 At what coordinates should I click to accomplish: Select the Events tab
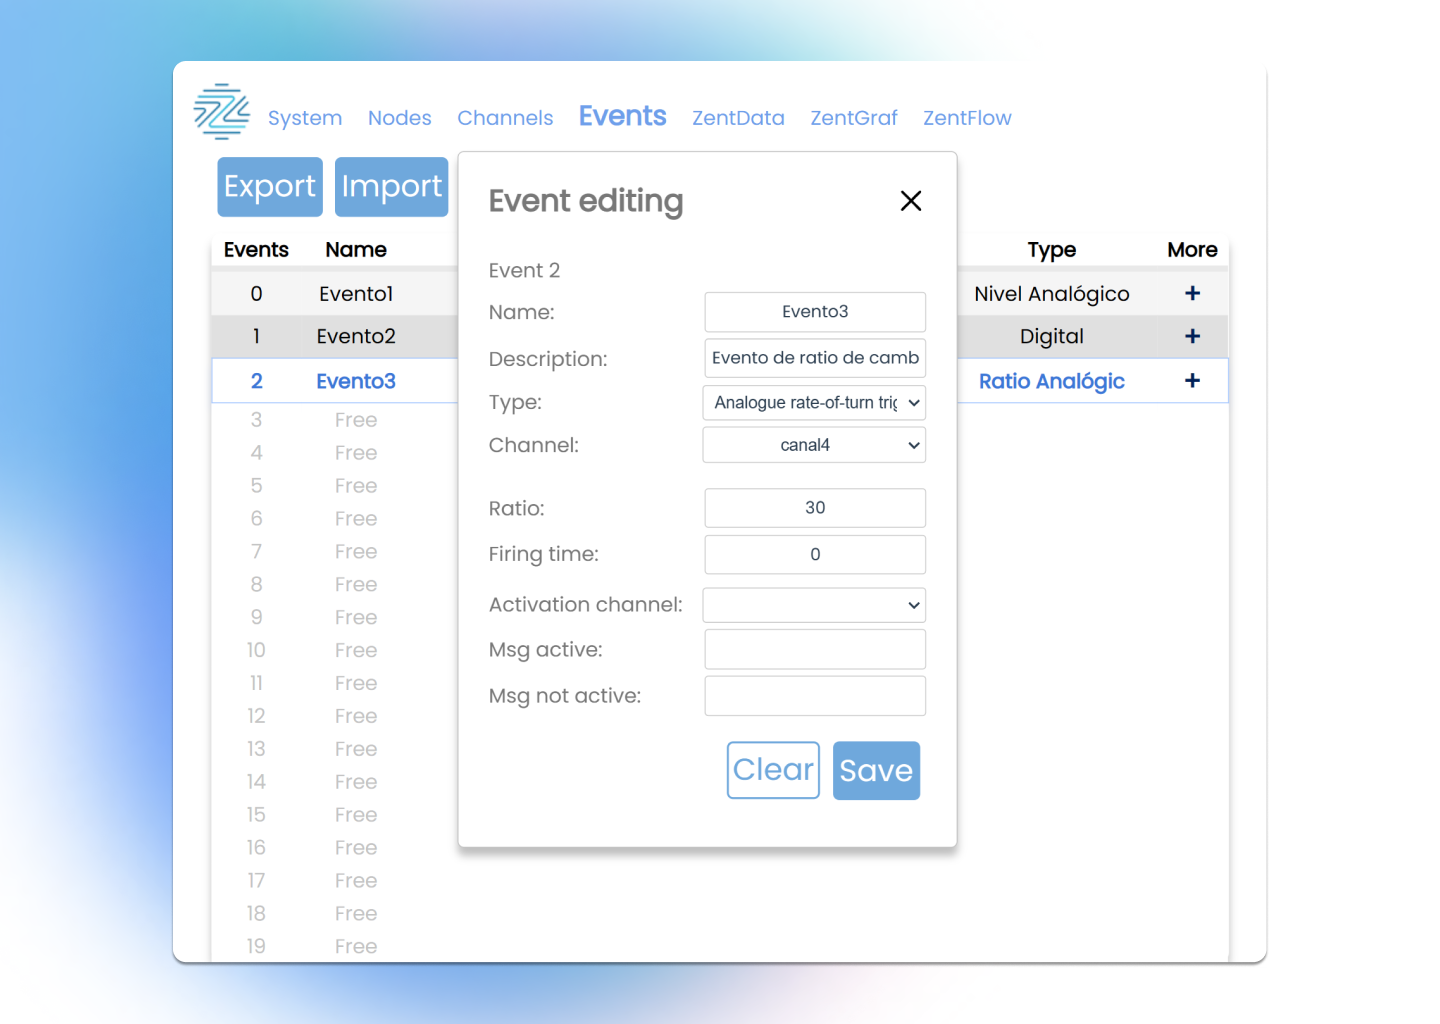[x=622, y=116]
